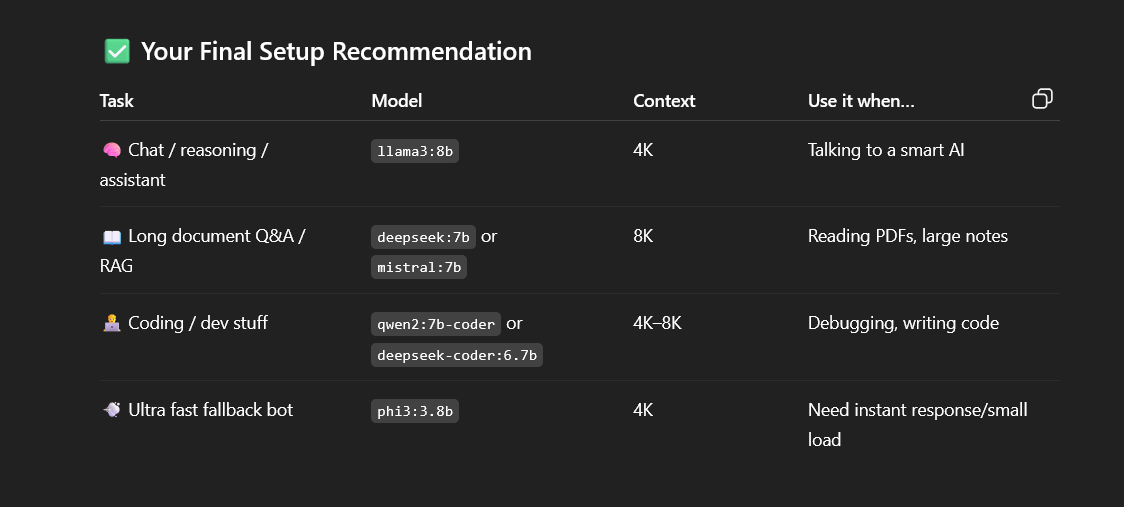Image resolution: width=1124 pixels, height=507 pixels.
Task: Click the 'Reading PDFs, large notes' cell
Action: tap(908, 236)
